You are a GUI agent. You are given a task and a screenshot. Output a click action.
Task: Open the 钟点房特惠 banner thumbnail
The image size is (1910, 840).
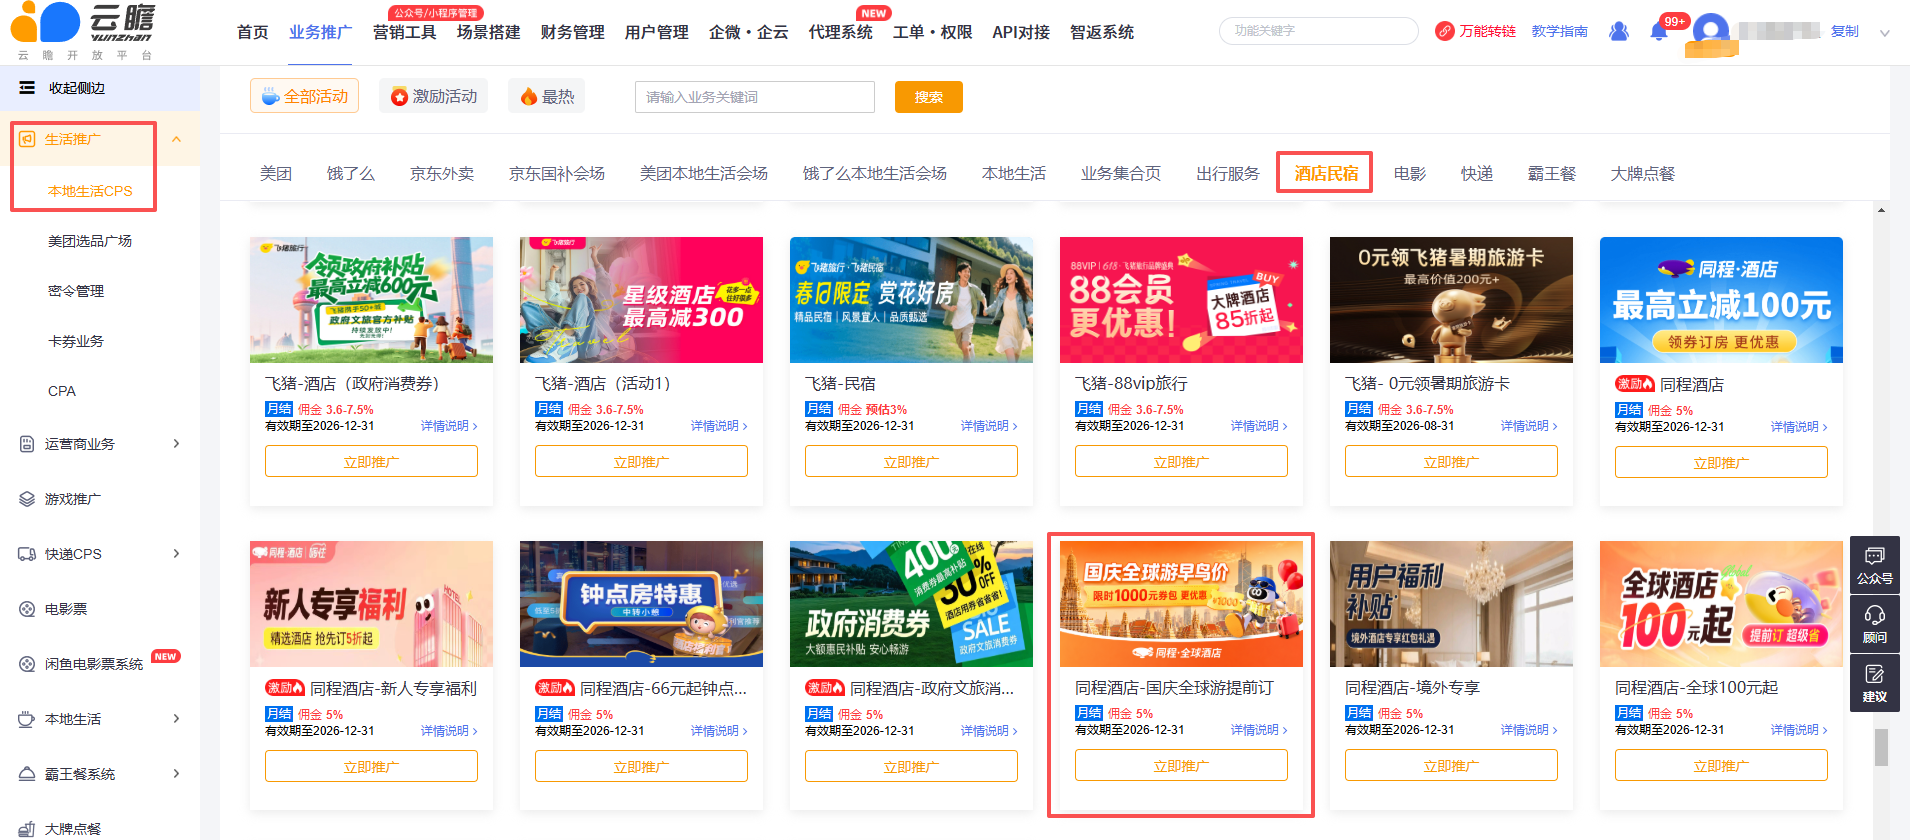641,604
